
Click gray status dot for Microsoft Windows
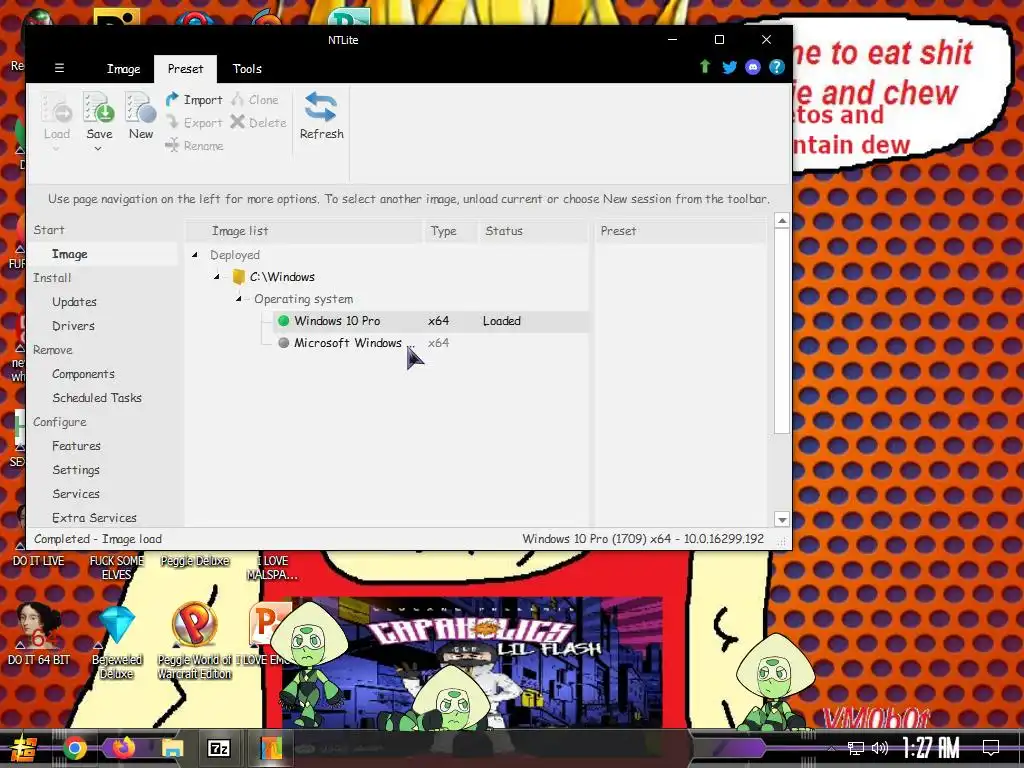(x=283, y=343)
